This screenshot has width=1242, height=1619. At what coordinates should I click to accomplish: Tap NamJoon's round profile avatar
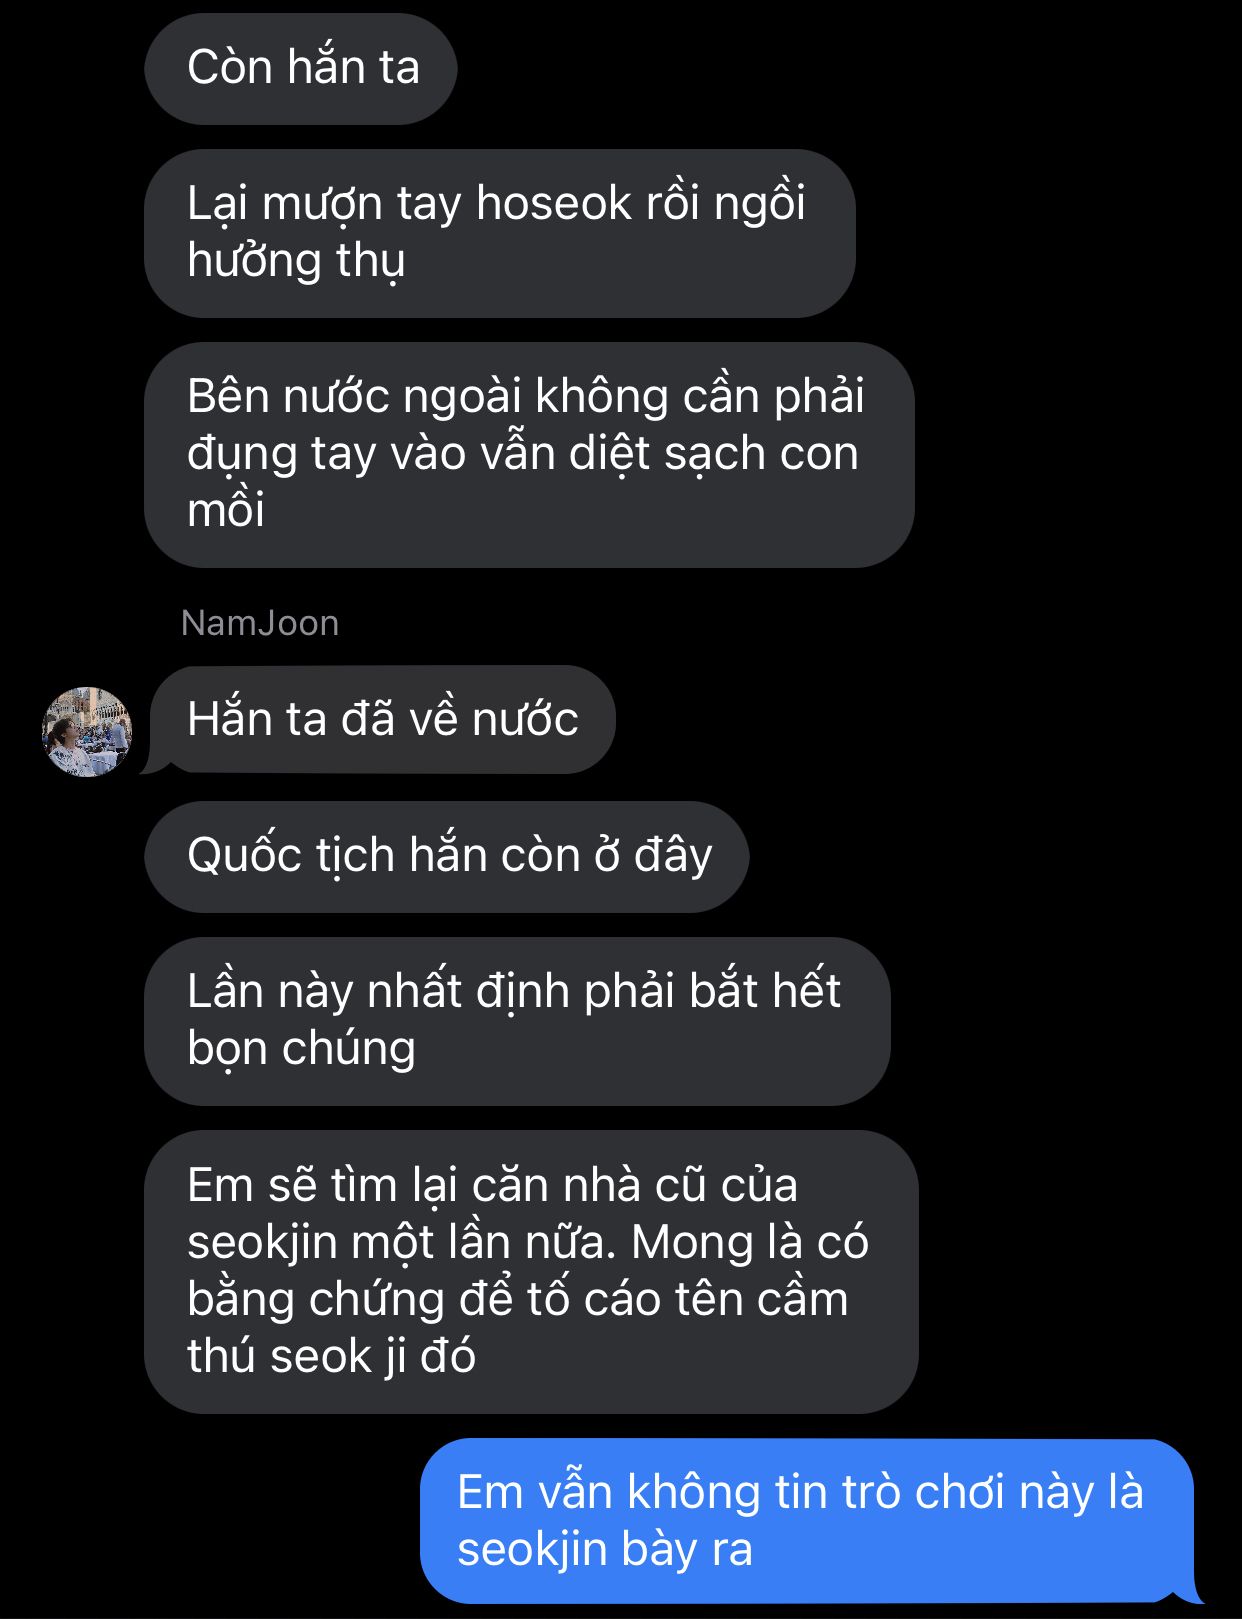[x=87, y=732]
